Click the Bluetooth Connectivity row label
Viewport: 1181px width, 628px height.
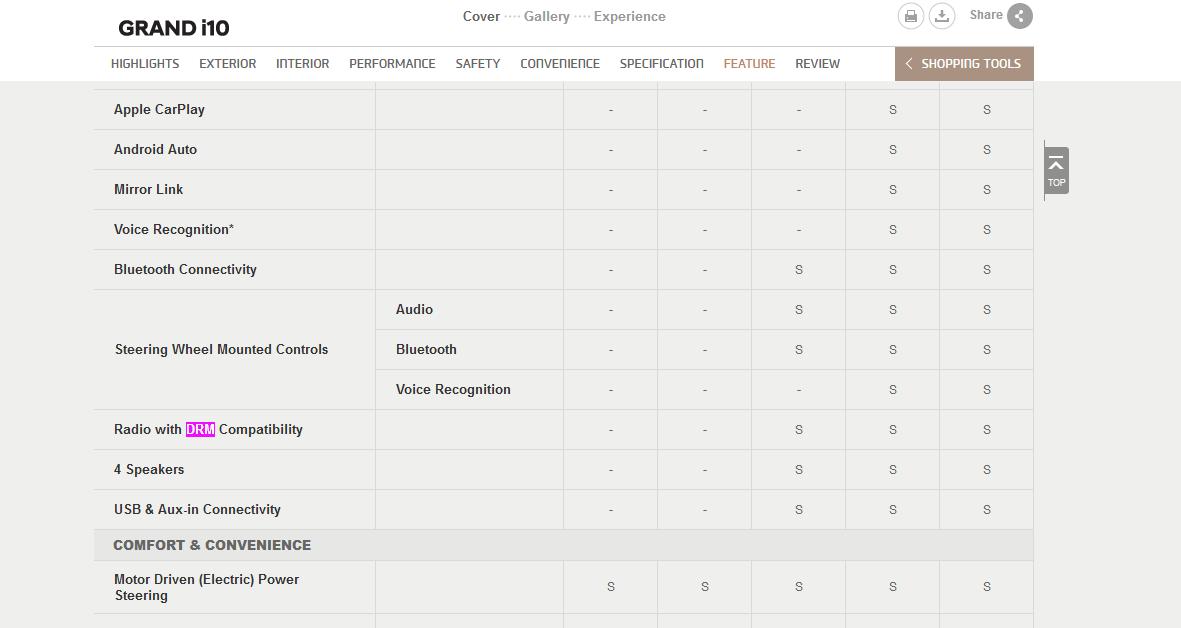(185, 270)
